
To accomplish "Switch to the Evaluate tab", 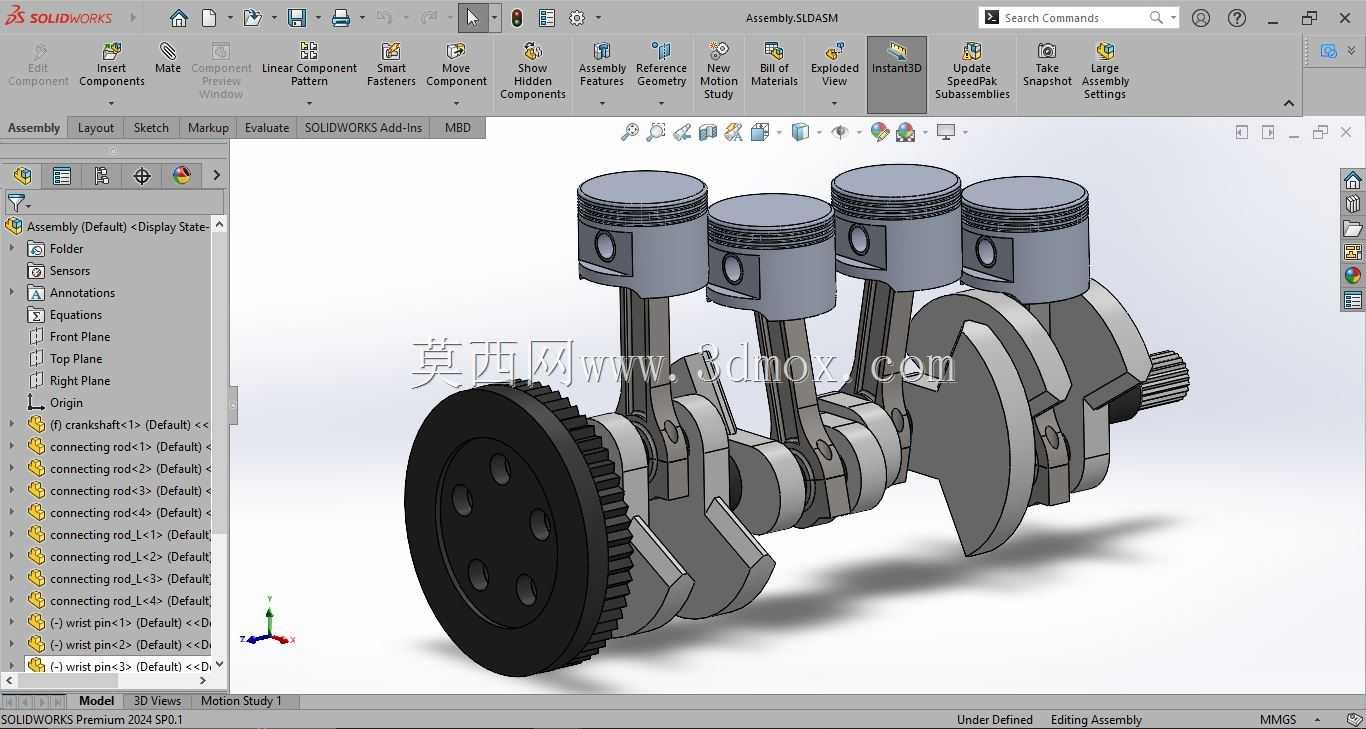I will (x=267, y=127).
